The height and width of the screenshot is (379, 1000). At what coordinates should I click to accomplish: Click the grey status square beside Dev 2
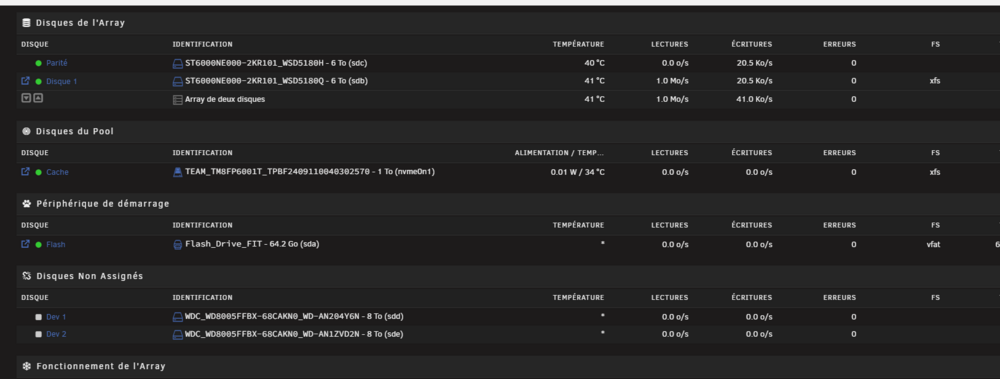pos(39,334)
